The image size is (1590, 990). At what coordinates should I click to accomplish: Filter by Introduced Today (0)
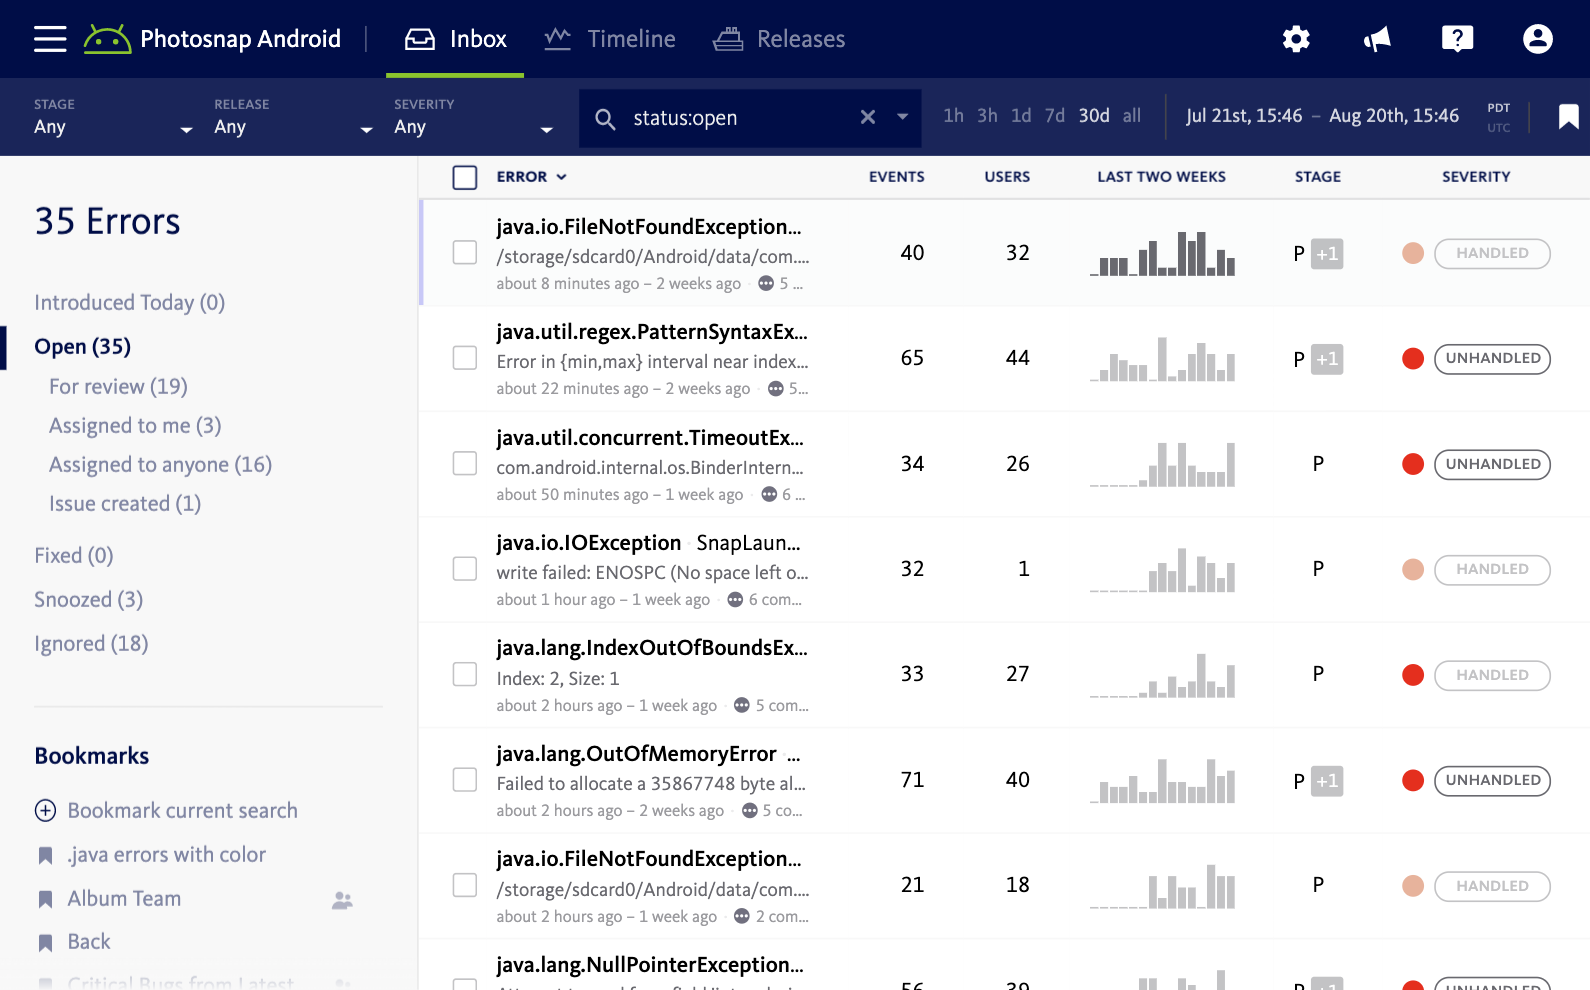[130, 303]
